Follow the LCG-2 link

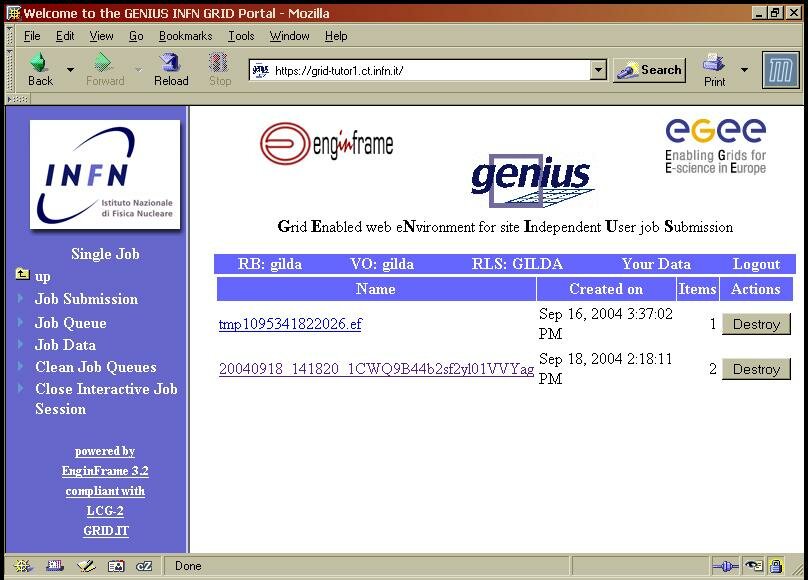tap(105, 510)
